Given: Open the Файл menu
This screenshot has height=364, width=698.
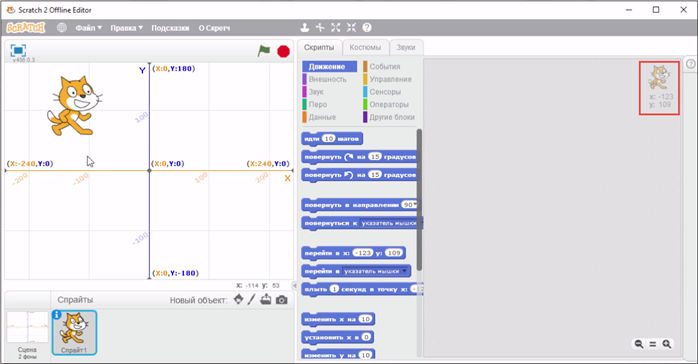Looking at the screenshot, I should point(89,28).
